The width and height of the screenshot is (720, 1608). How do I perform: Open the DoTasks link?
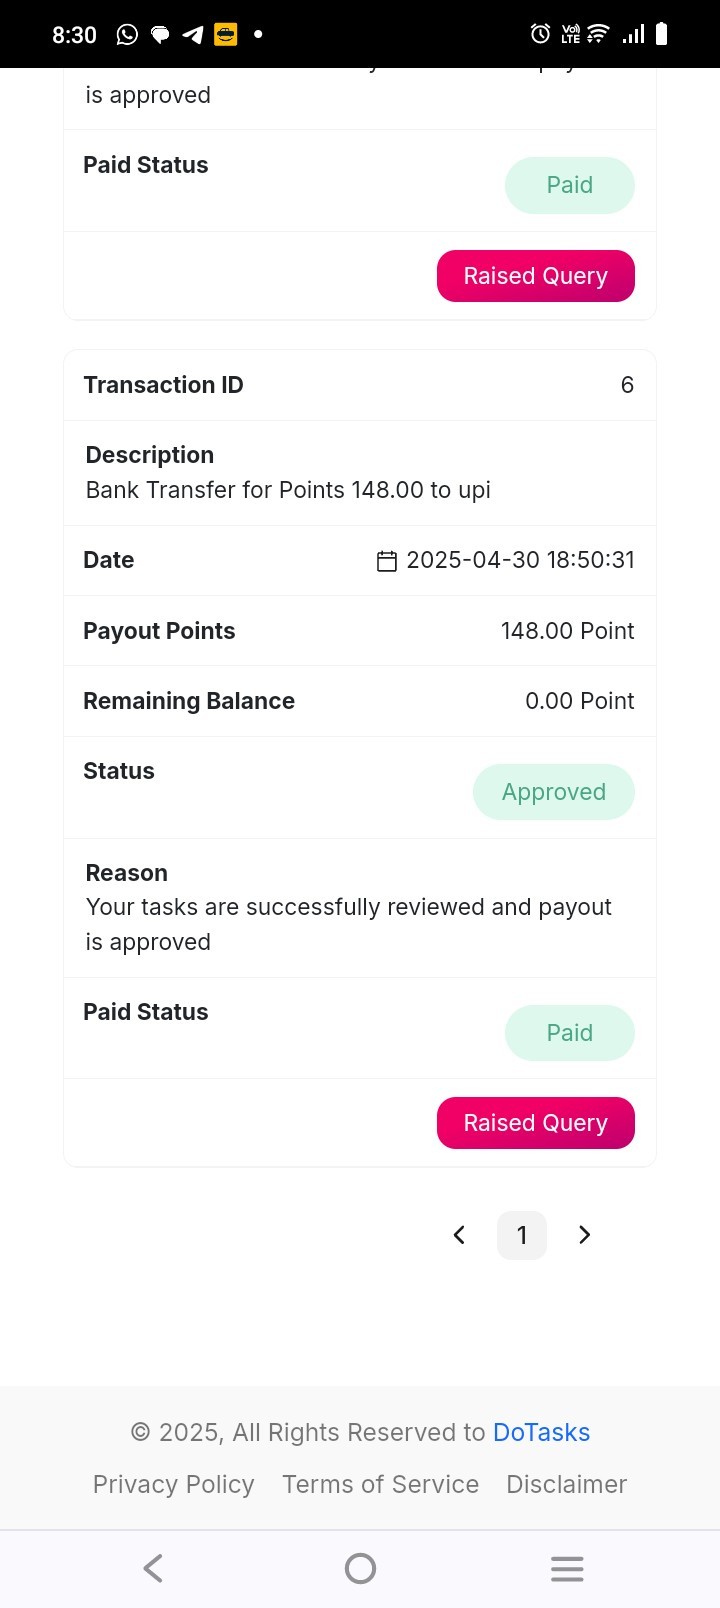click(x=541, y=1432)
